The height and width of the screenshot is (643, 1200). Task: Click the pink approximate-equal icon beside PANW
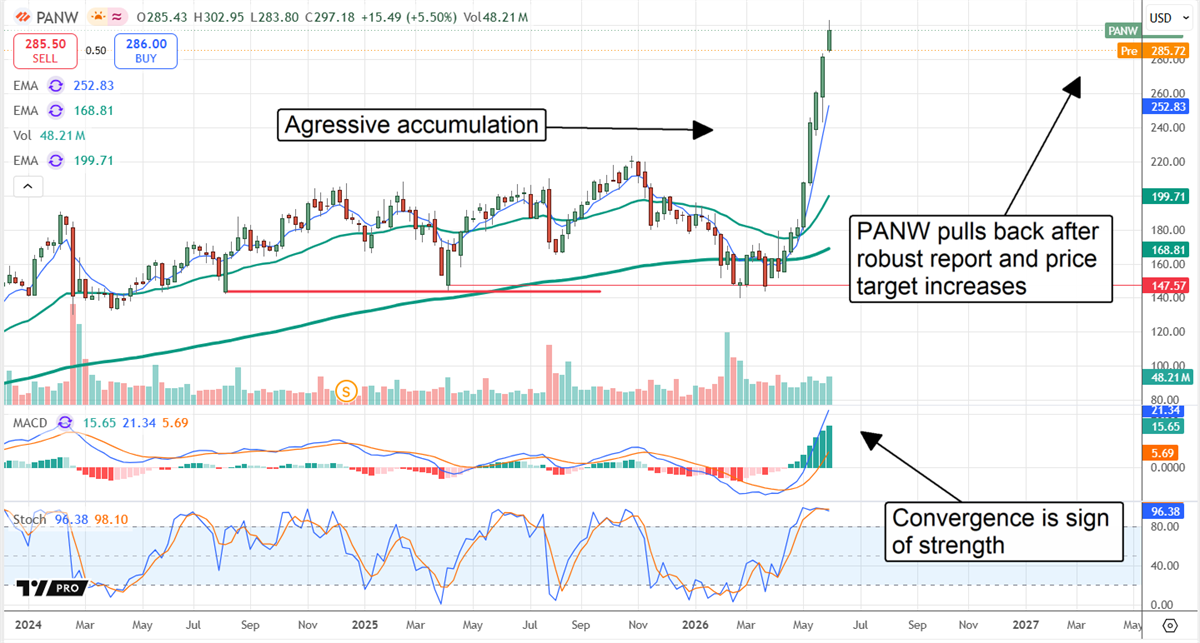[x=116, y=18]
